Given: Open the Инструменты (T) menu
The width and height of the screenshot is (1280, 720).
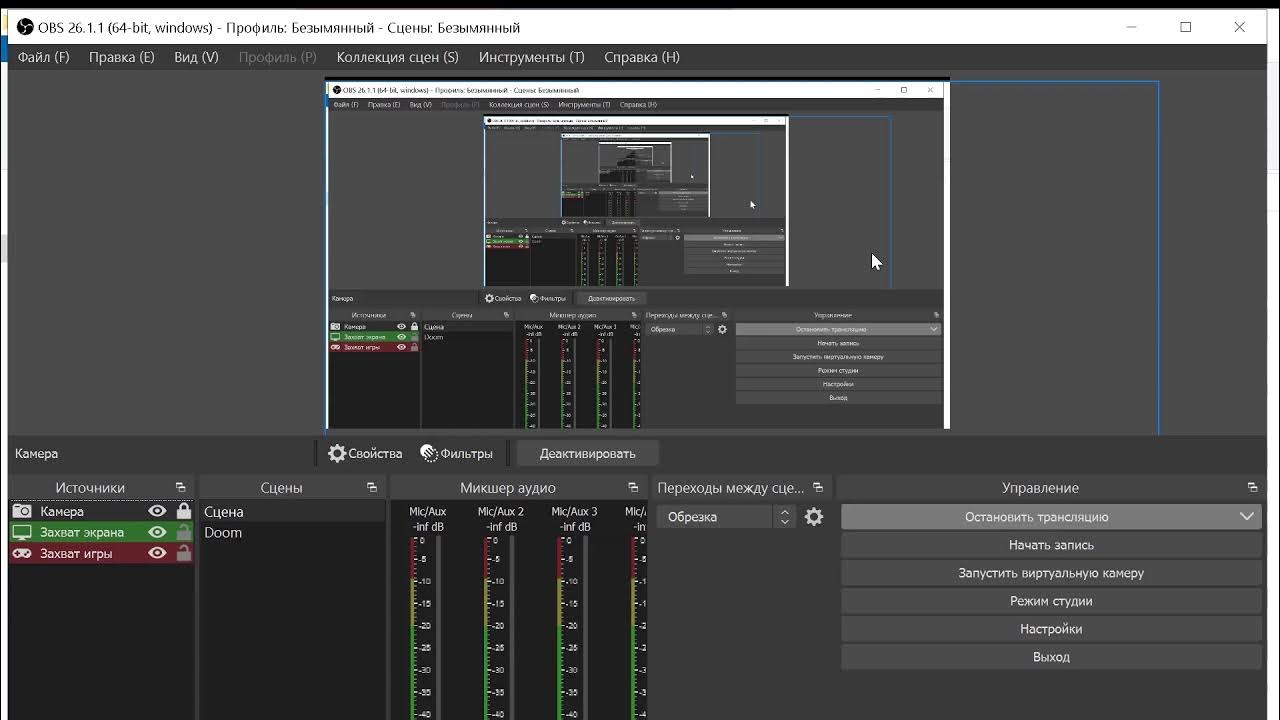Looking at the screenshot, I should tap(531, 57).
